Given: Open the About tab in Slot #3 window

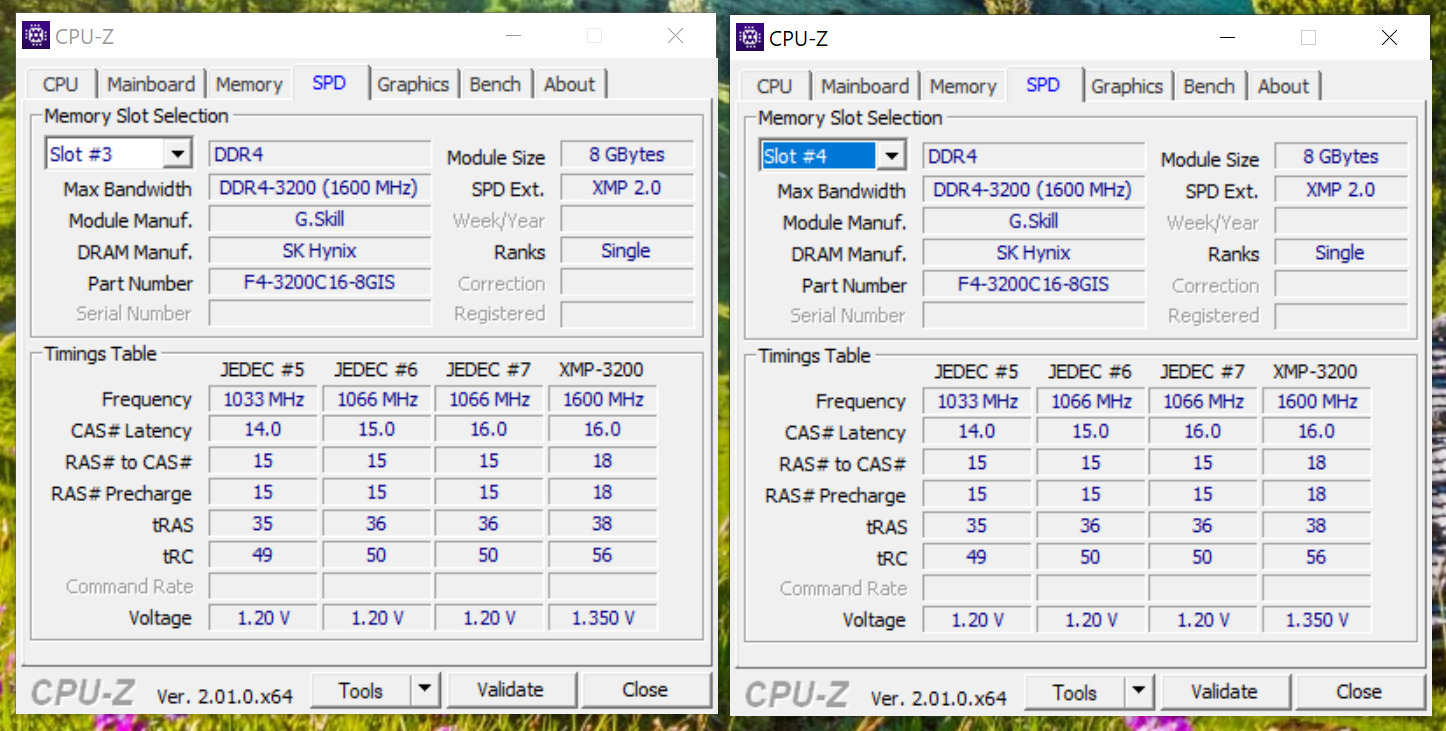Looking at the screenshot, I should tap(570, 85).
